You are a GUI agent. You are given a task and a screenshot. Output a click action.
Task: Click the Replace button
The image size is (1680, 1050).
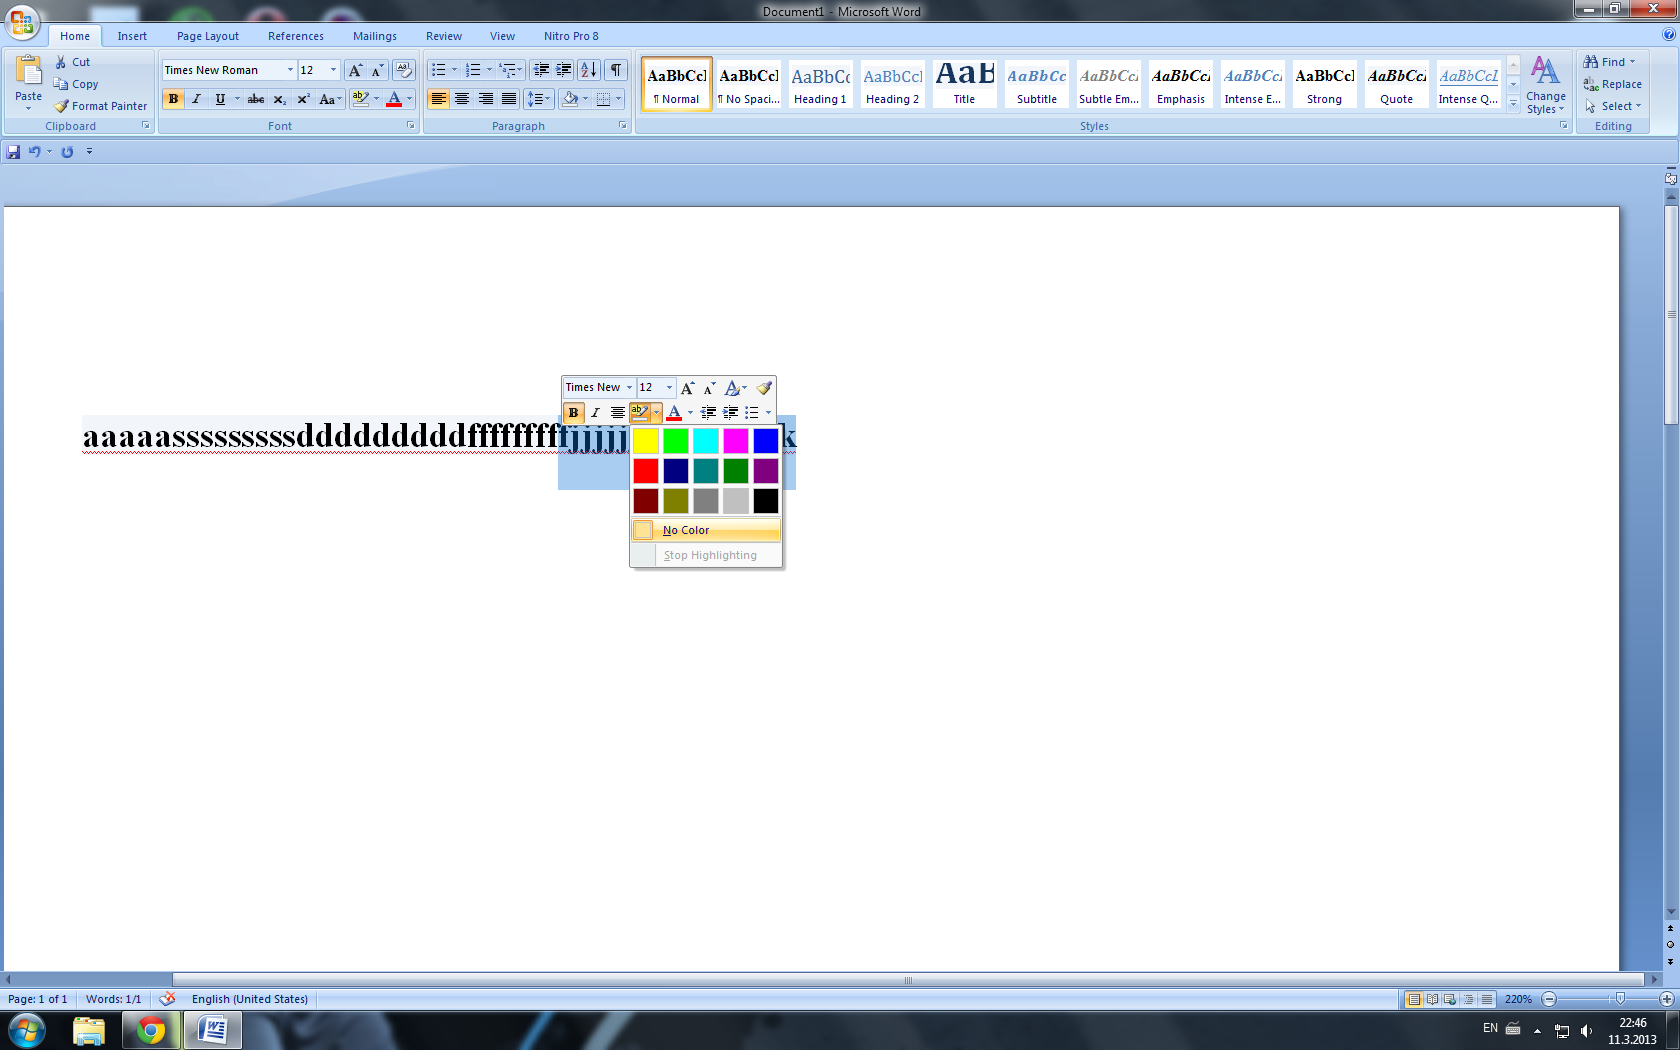pyautogui.click(x=1612, y=84)
